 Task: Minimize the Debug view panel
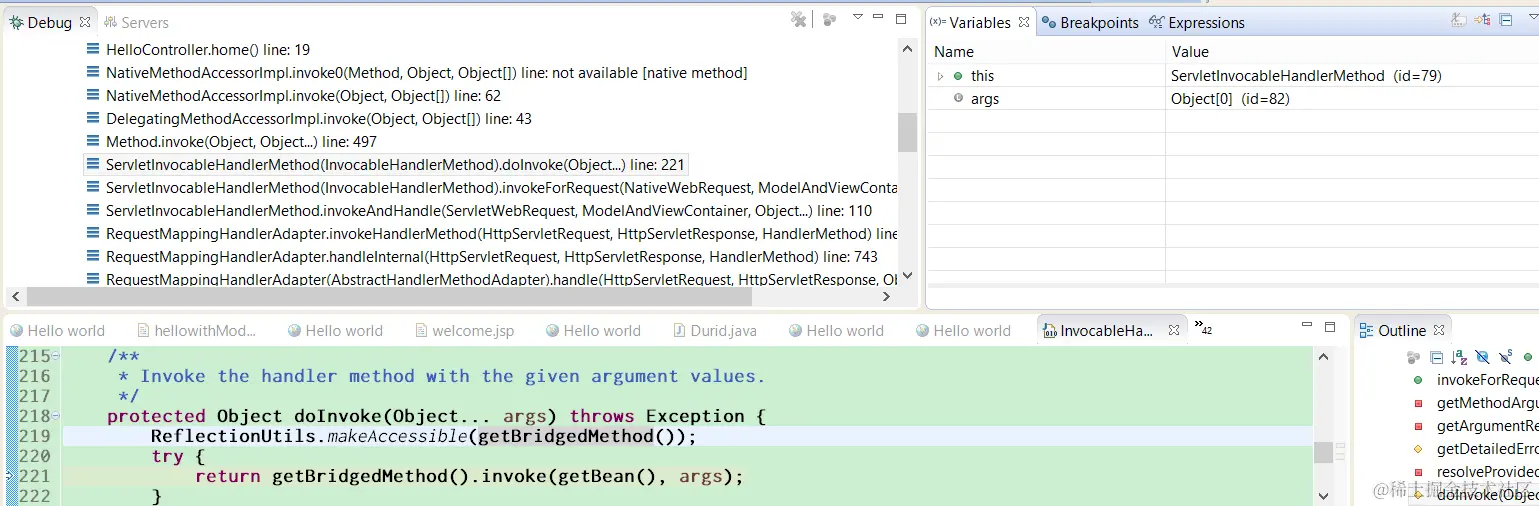pos(878,17)
